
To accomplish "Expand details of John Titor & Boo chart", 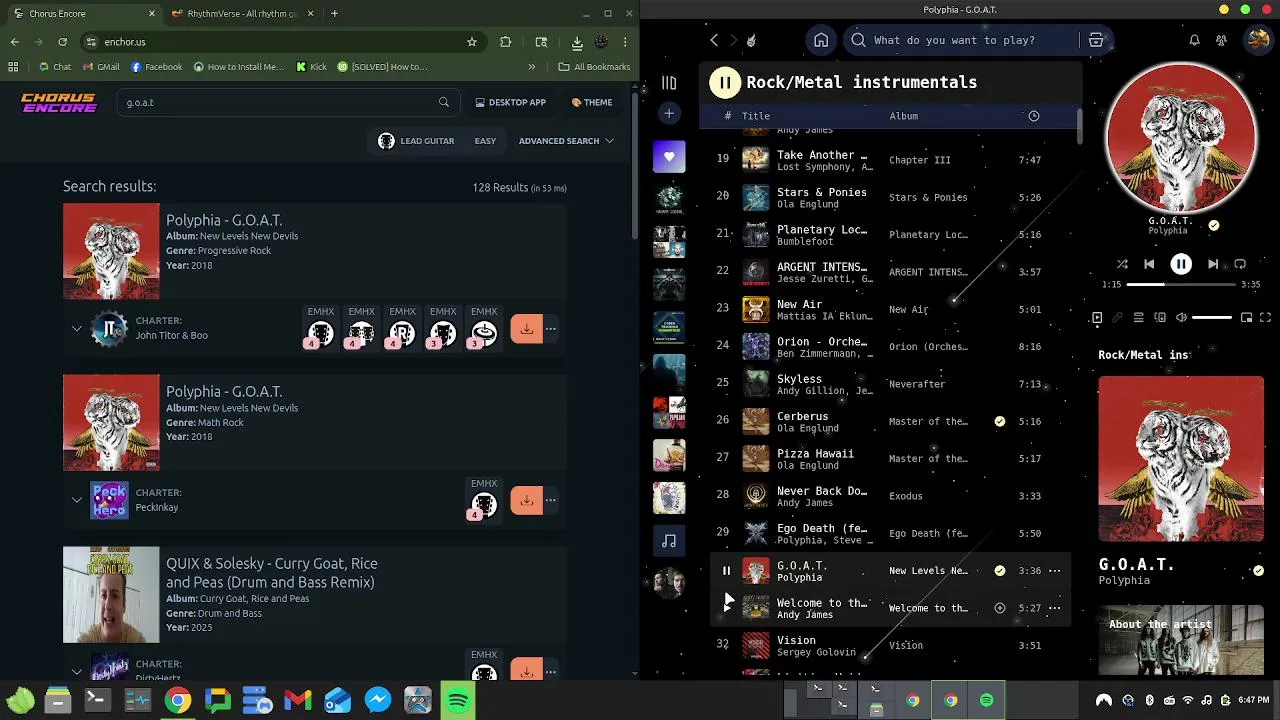I will pyautogui.click(x=77, y=328).
